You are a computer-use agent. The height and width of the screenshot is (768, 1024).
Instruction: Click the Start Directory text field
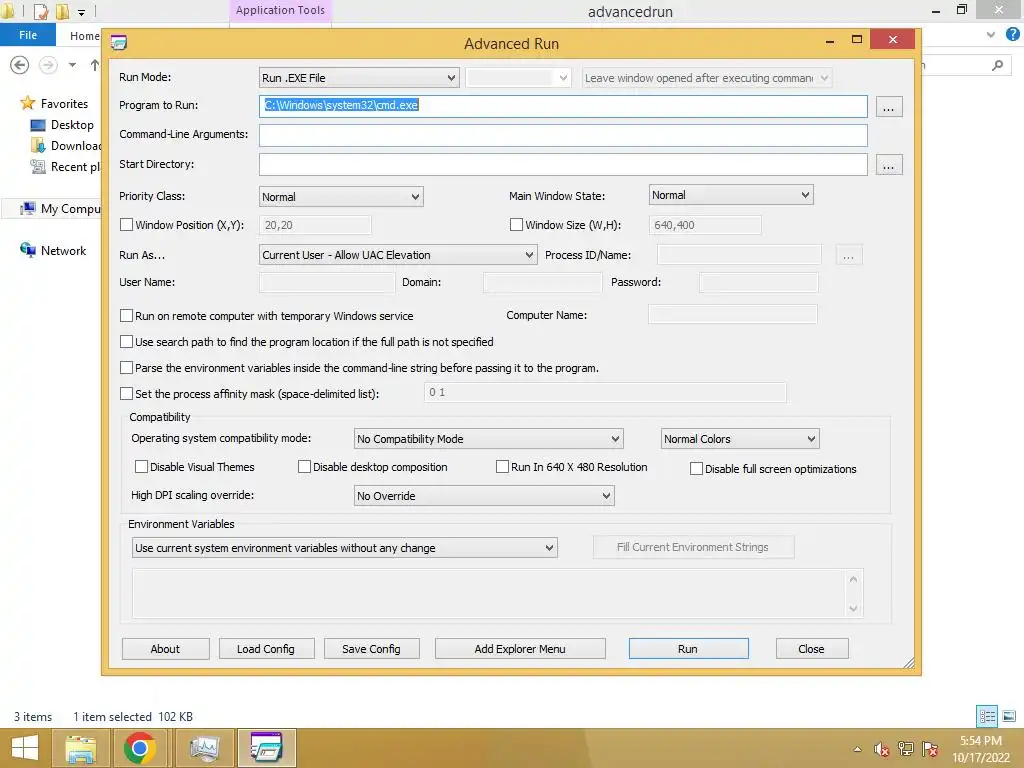click(563, 165)
